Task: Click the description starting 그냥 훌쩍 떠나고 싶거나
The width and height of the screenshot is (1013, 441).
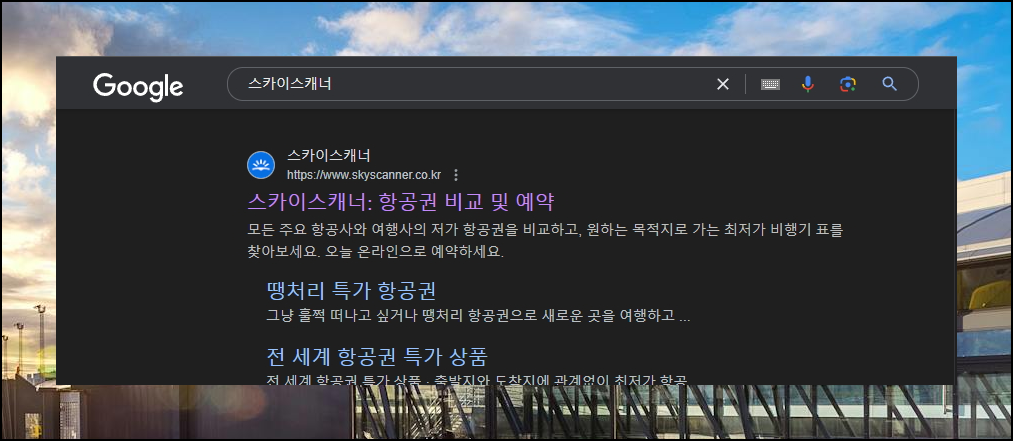Action: [x=478, y=317]
